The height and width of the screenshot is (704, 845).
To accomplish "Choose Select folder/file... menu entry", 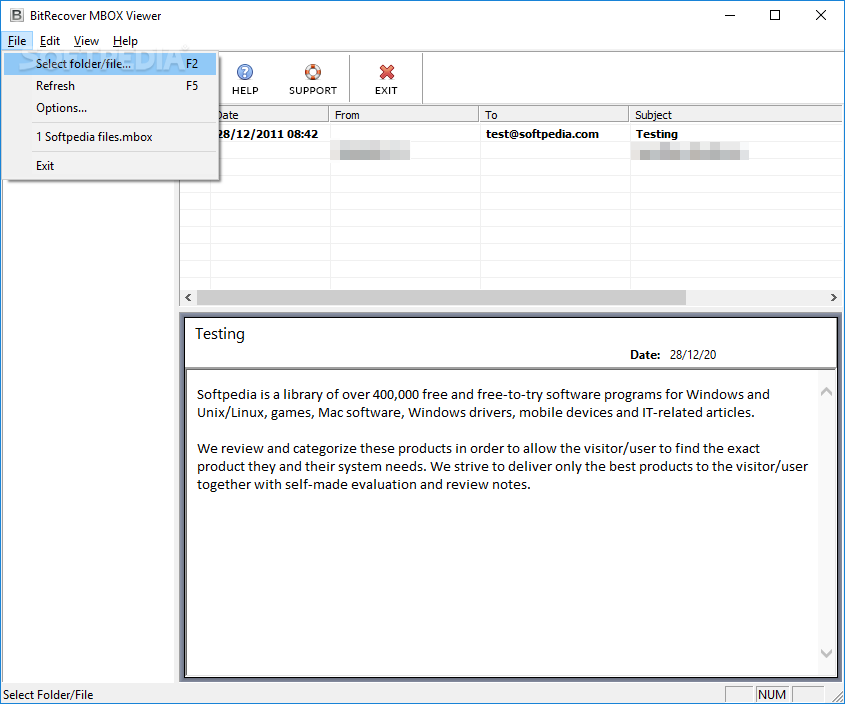I will [x=110, y=64].
